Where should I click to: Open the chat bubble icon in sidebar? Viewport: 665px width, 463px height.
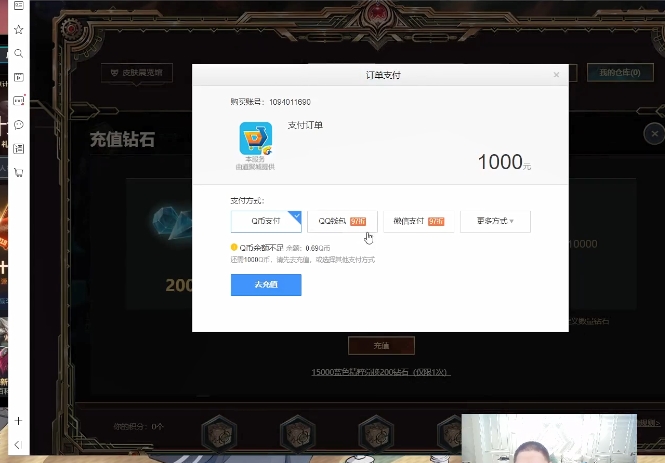click(18, 125)
